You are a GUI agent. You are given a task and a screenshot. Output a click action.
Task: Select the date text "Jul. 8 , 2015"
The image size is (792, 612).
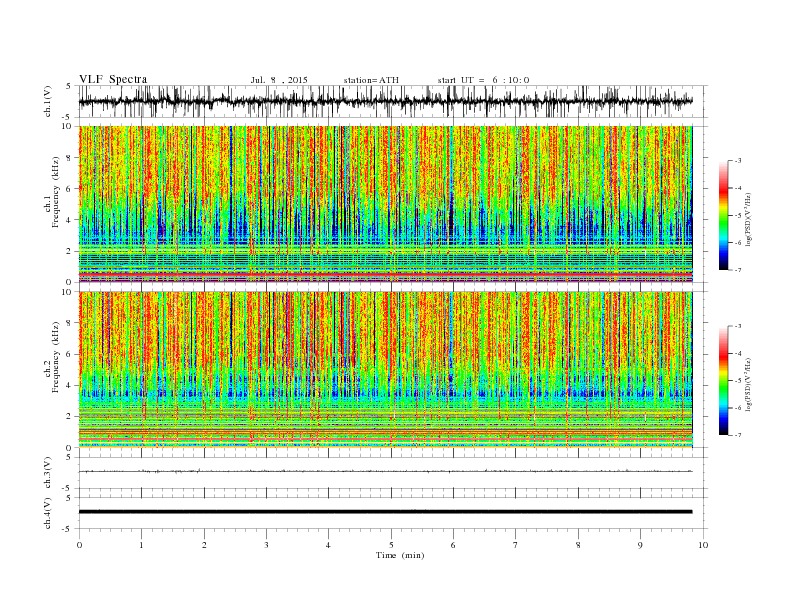point(279,80)
